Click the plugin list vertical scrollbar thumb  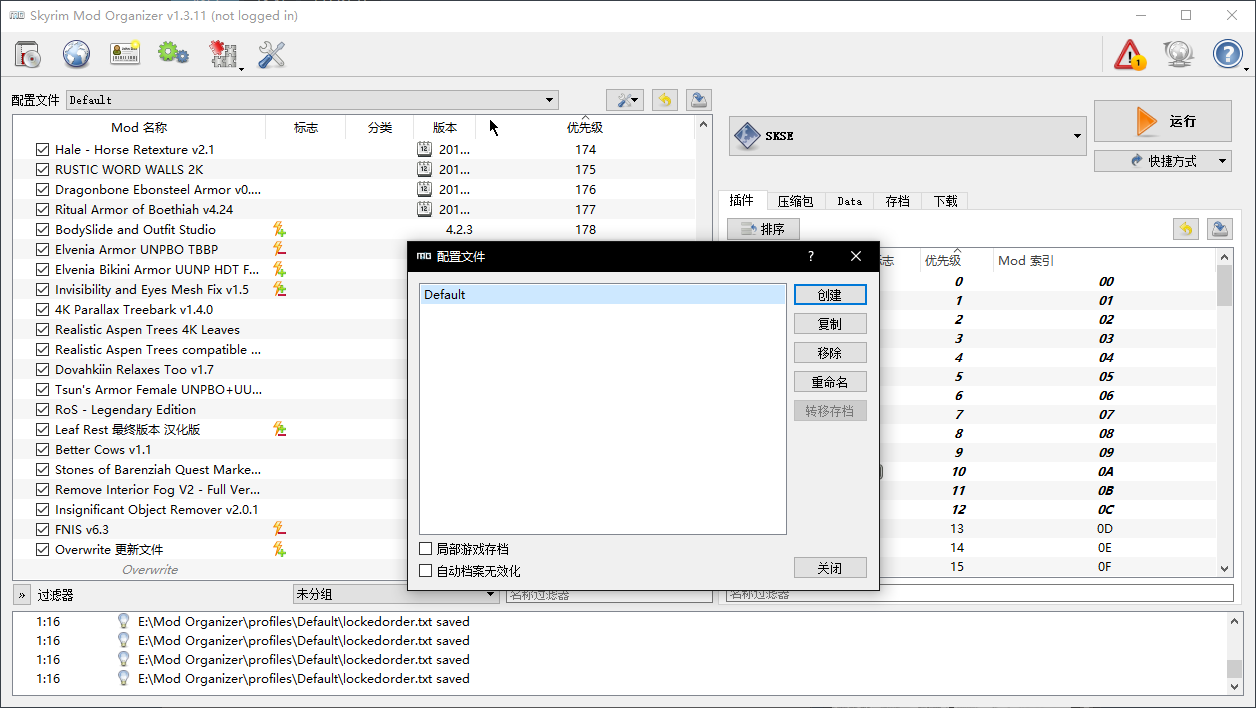[x=1225, y=287]
